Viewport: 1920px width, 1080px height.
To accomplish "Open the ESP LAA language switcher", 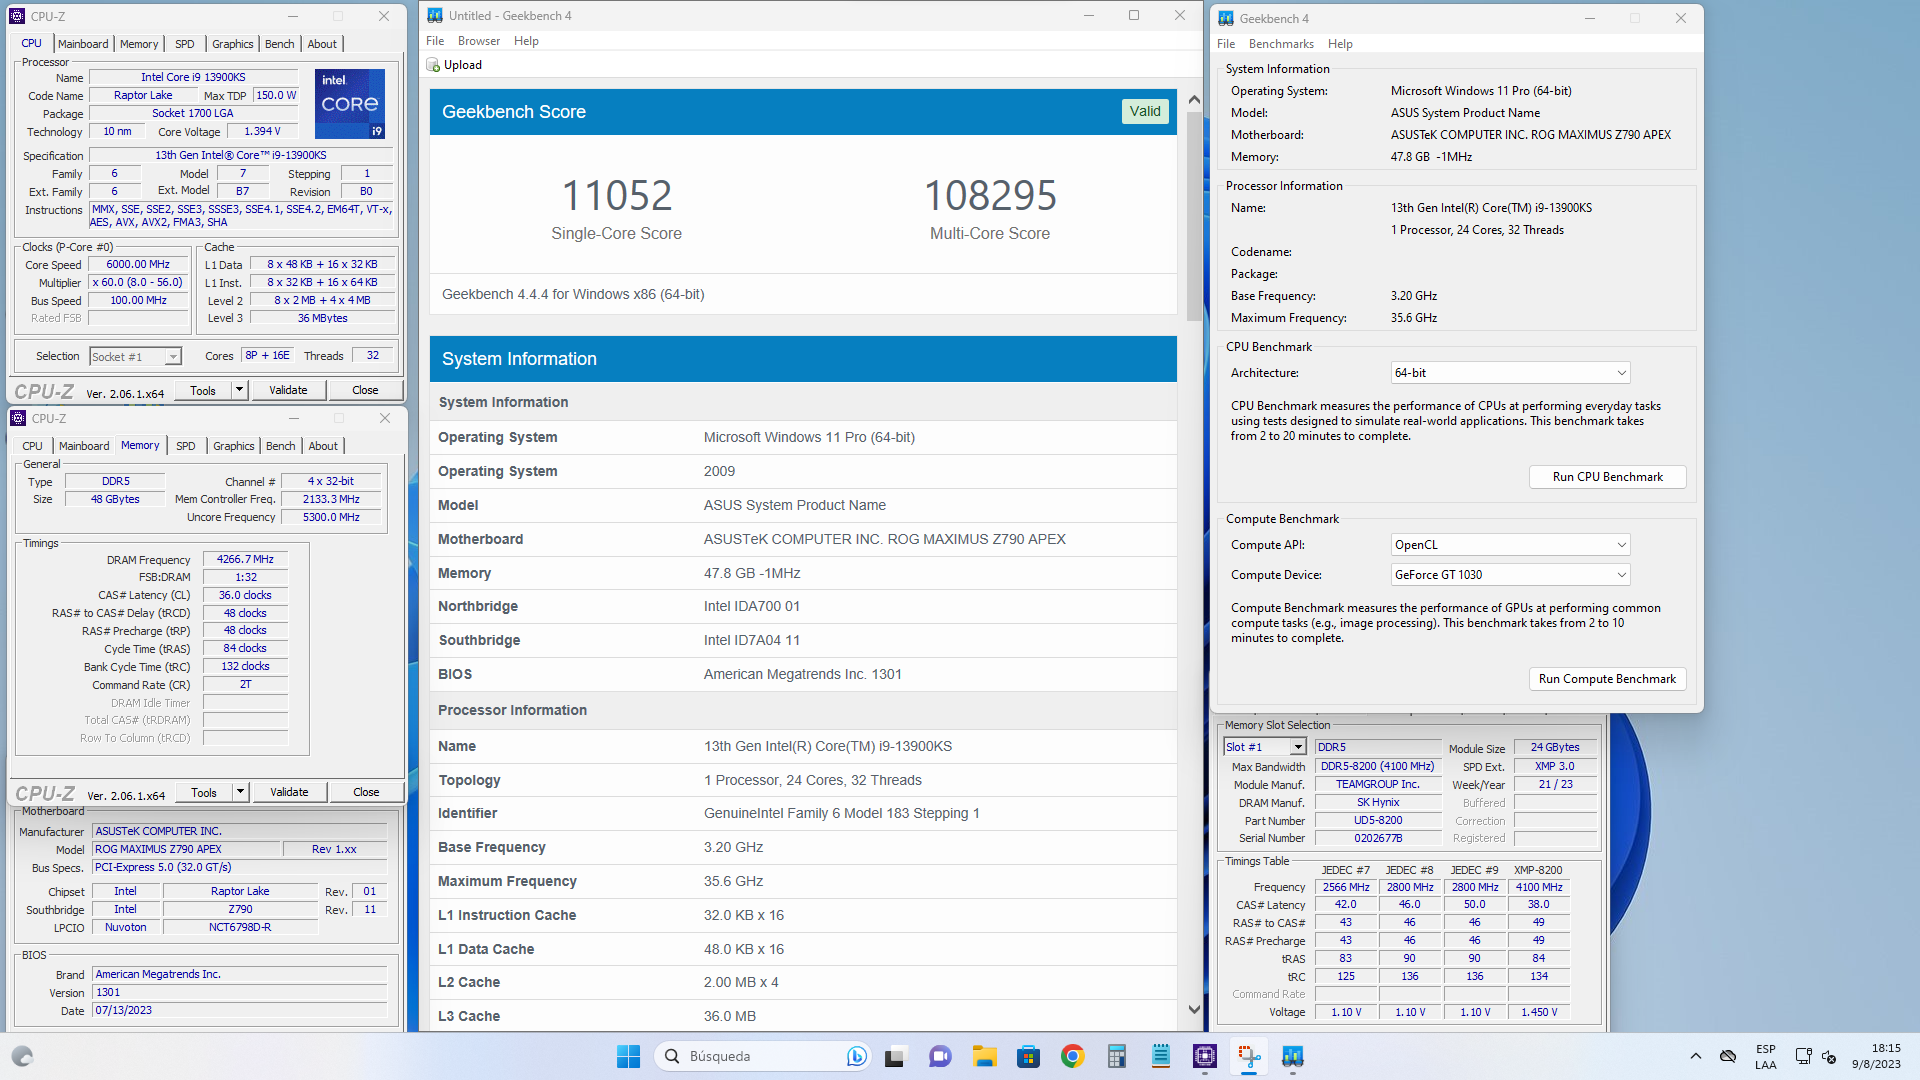I will click(1766, 1056).
